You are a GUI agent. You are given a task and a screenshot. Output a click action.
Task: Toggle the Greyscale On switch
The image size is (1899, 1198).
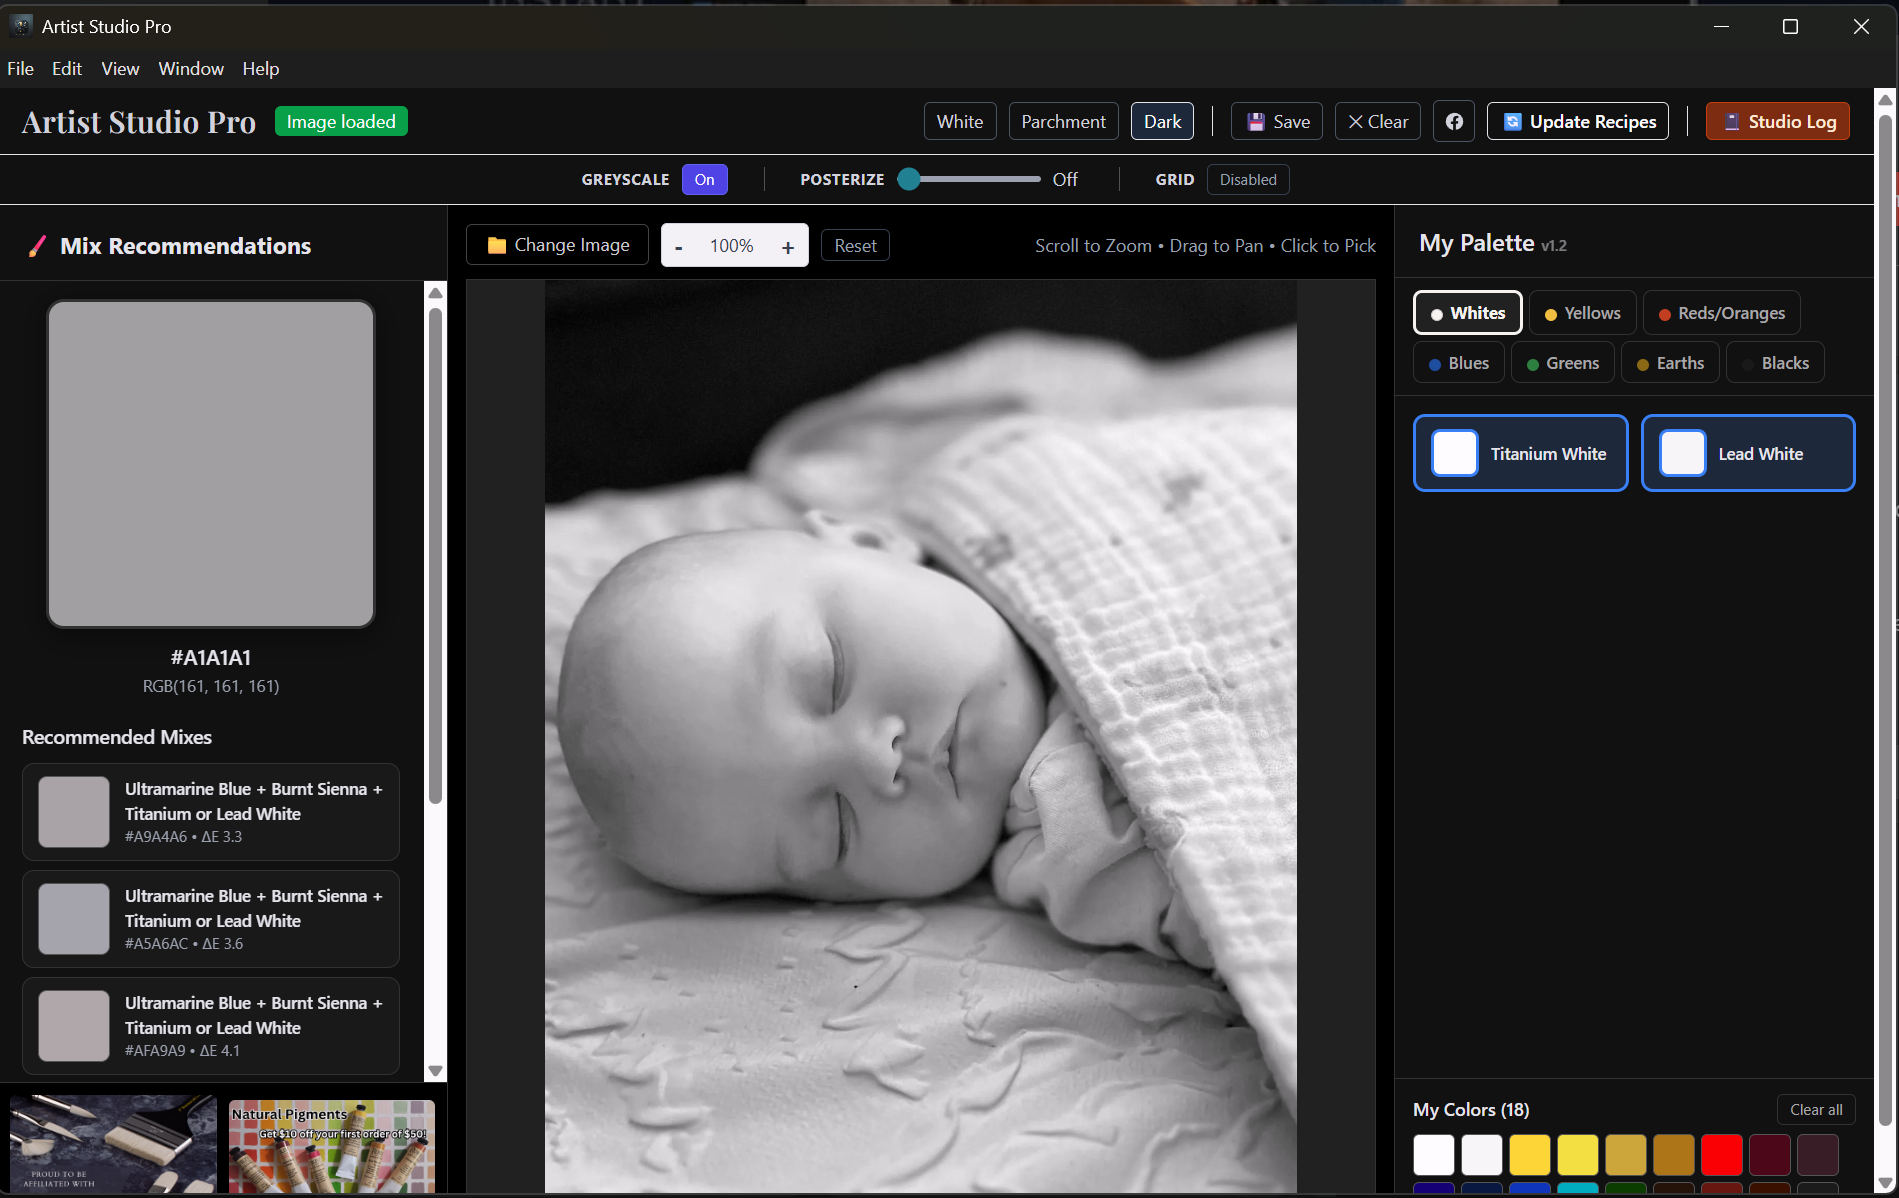click(x=705, y=180)
